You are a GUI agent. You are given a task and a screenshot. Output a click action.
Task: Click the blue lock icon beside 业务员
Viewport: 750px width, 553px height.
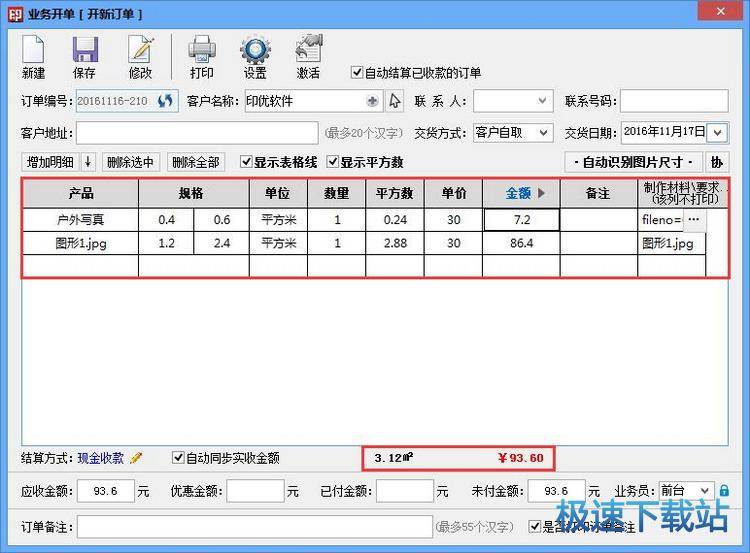click(x=724, y=491)
